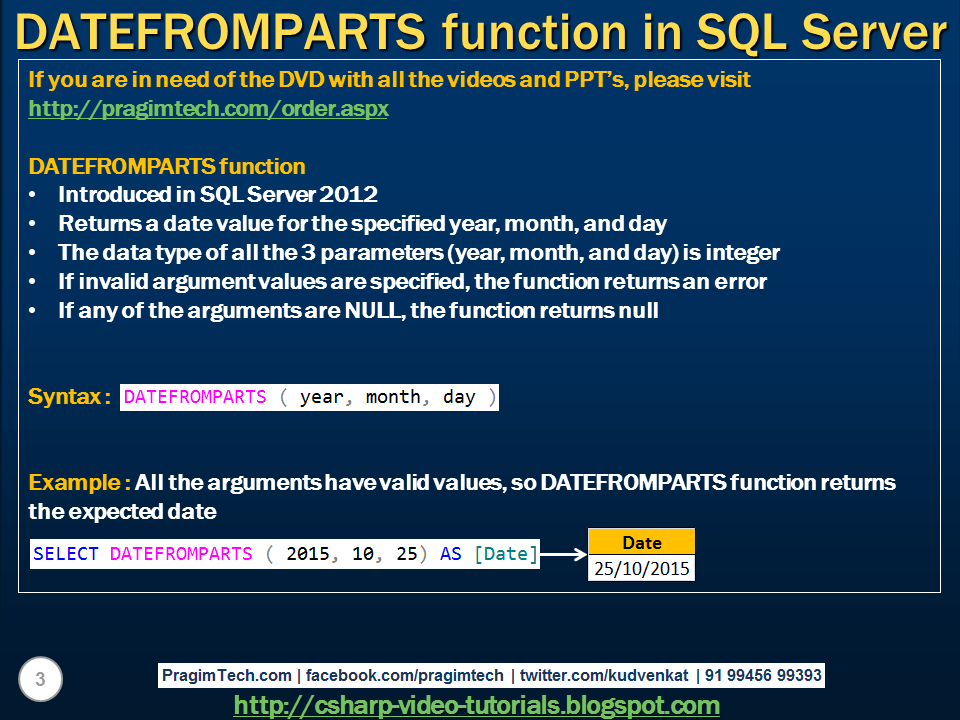Click the PragimTech.com contact footer text
This screenshot has height=720, width=960.
(x=491, y=675)
